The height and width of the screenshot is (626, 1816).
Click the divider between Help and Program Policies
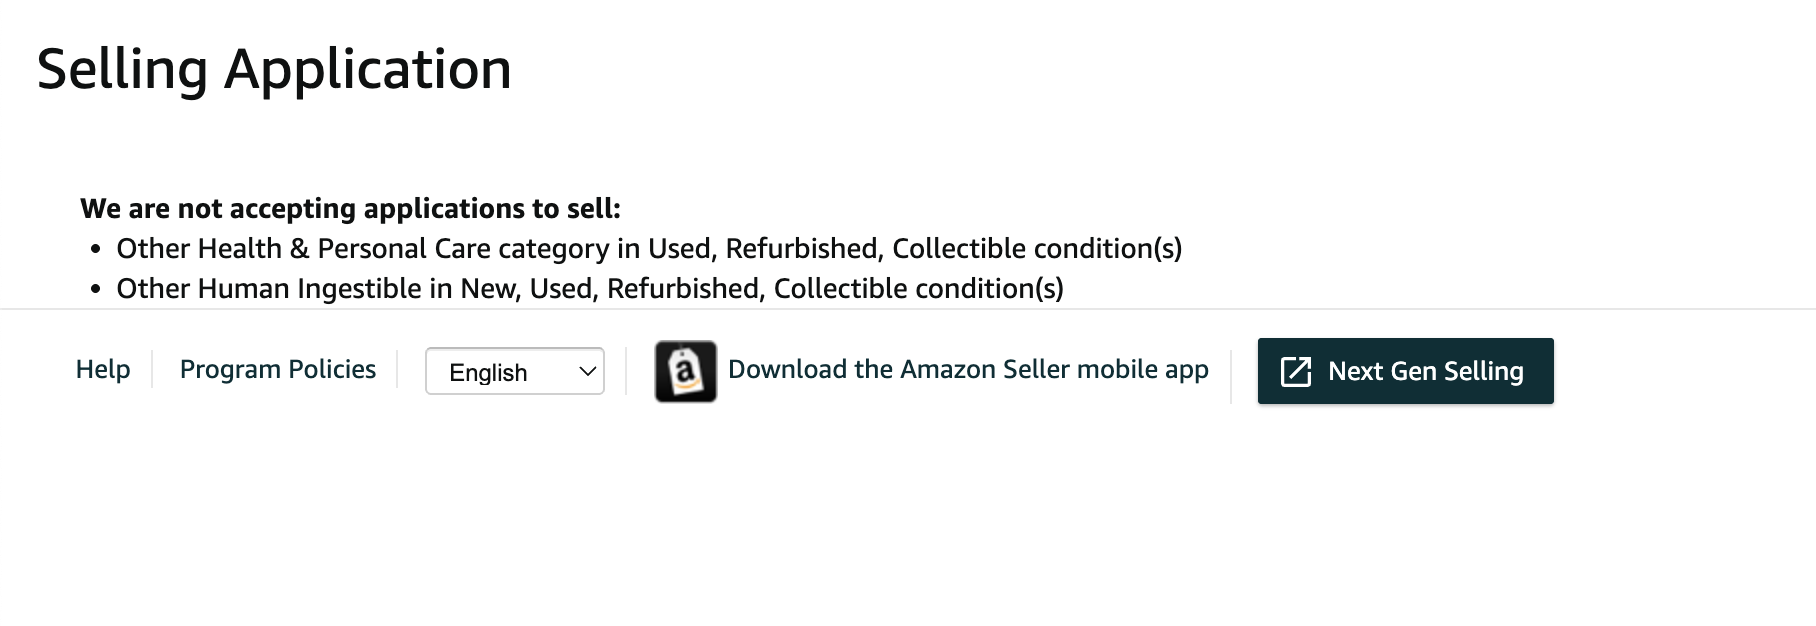(152, 369)
